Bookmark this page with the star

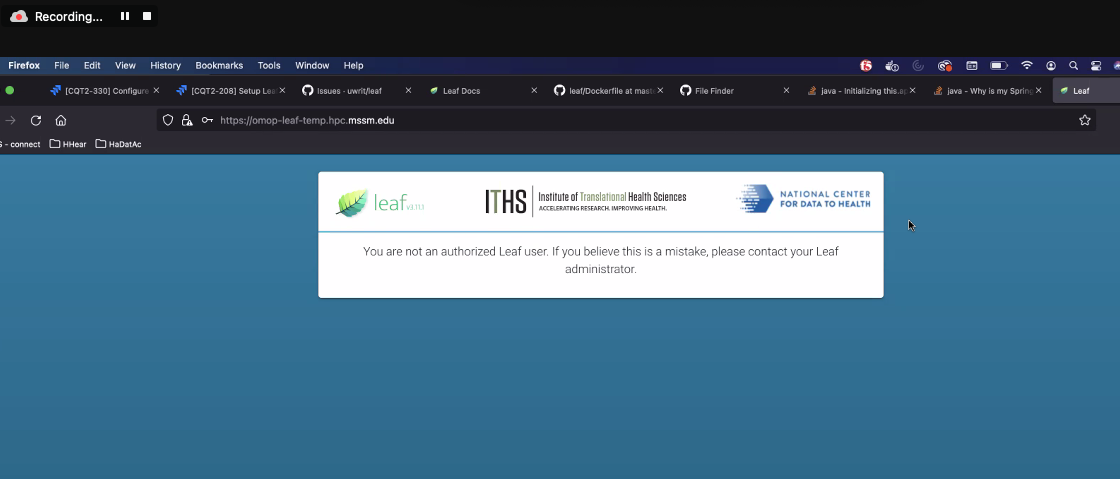point(1084,120)
